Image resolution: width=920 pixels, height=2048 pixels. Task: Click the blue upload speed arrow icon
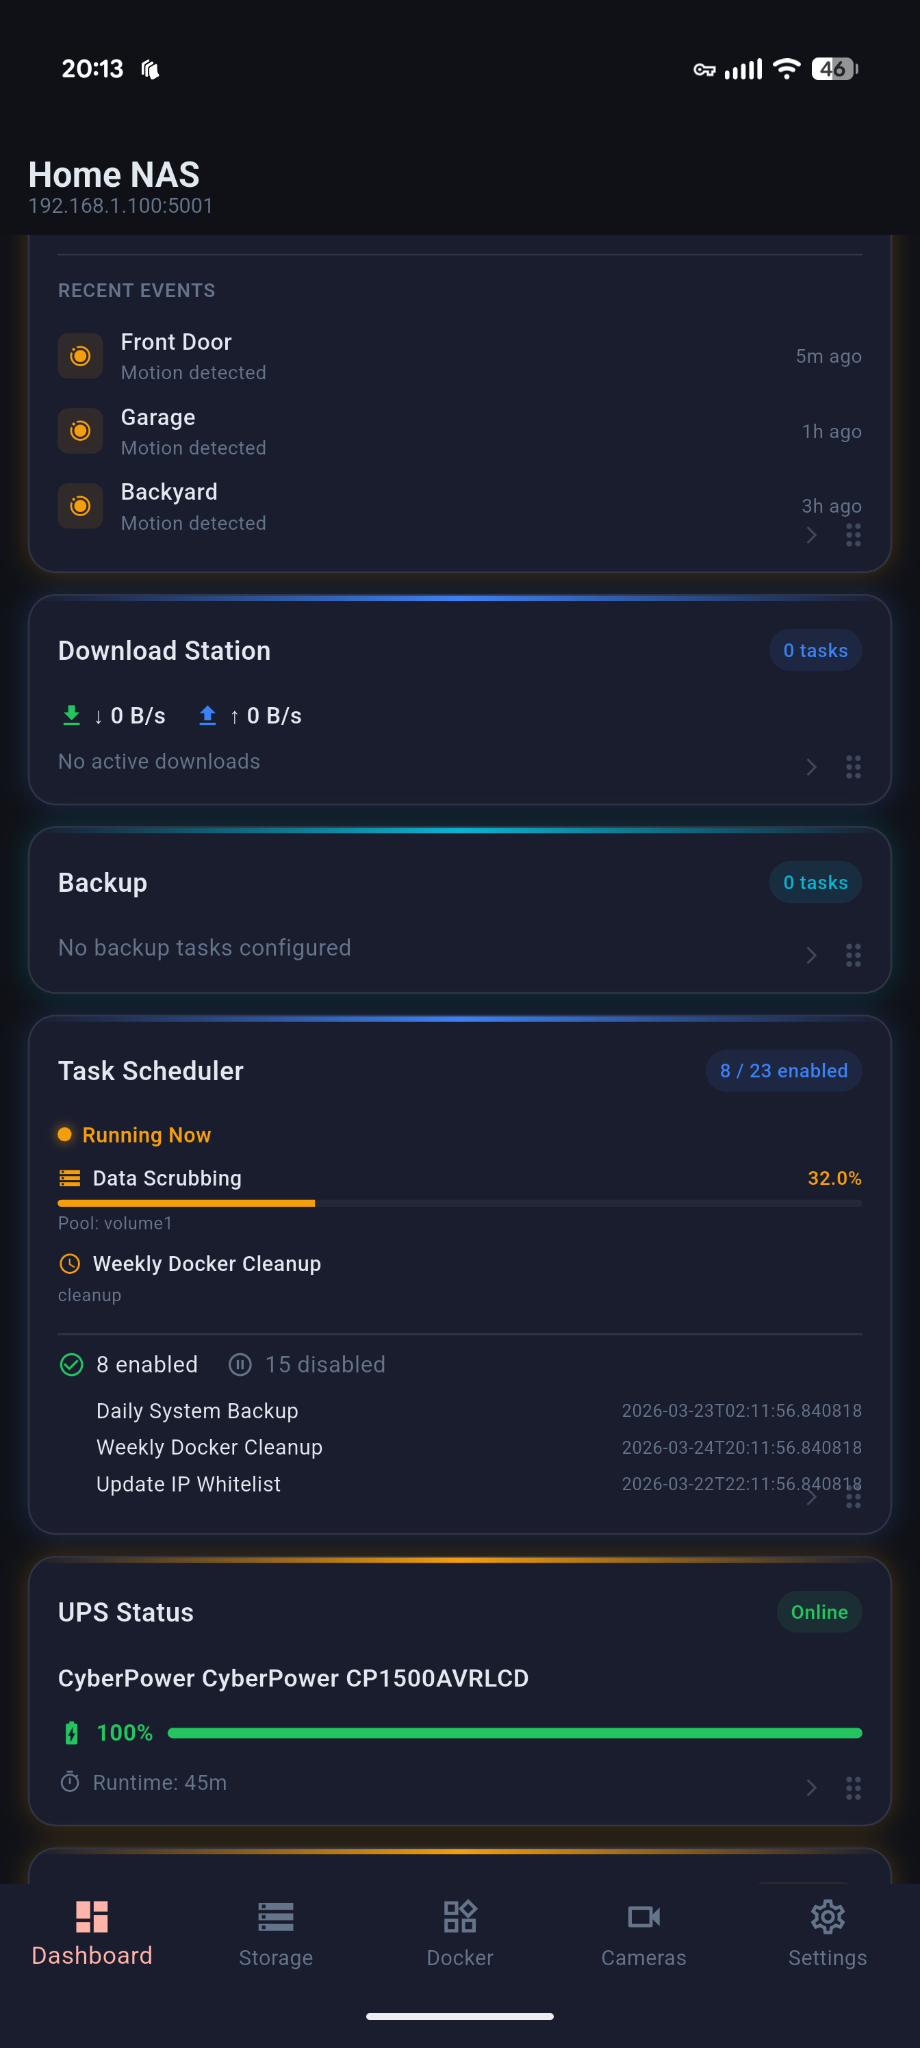207,716
